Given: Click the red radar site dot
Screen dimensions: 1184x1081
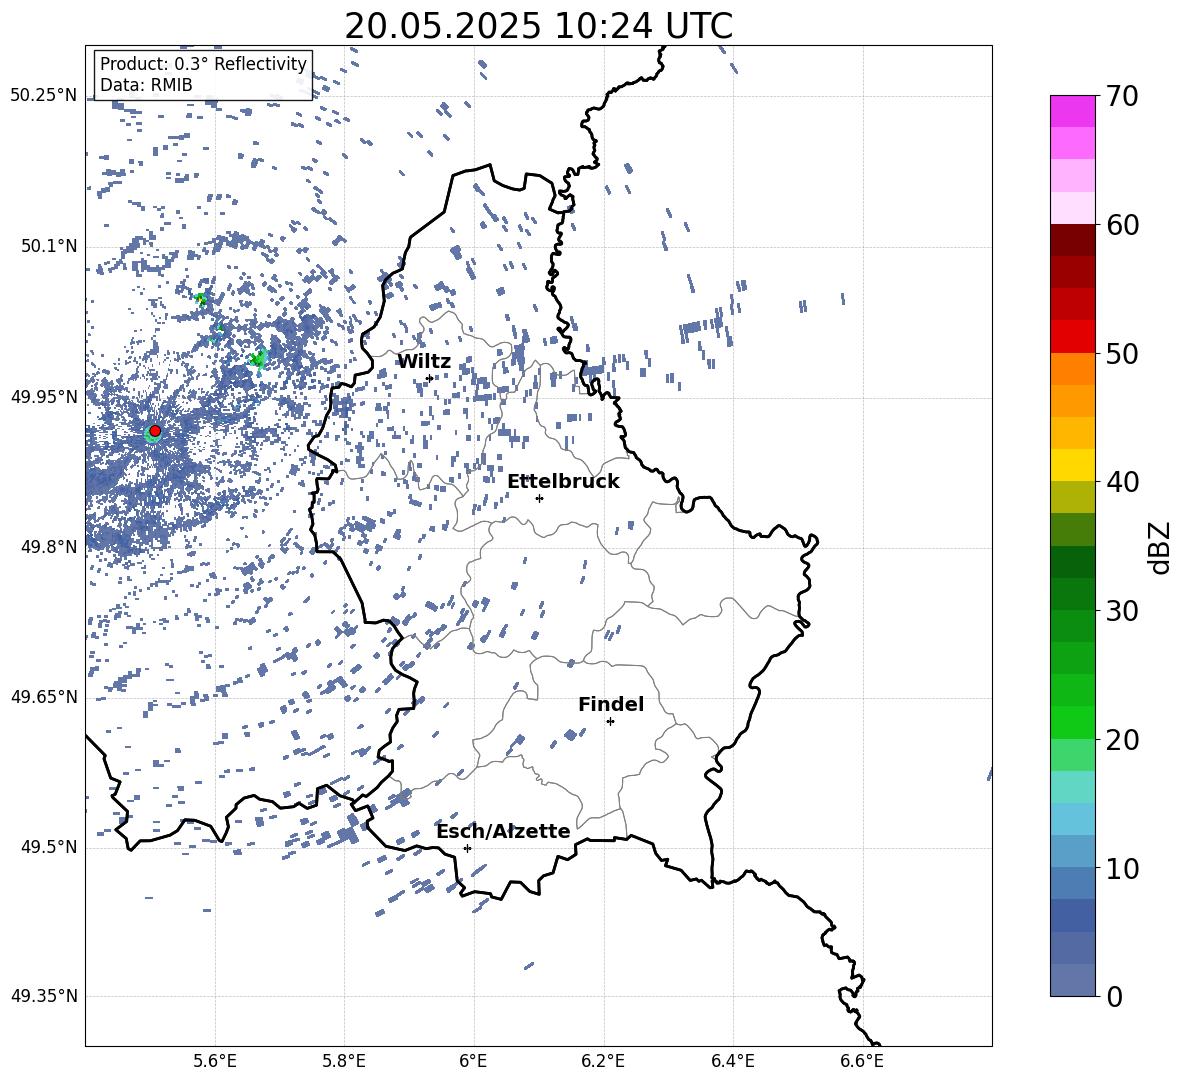Looking at the screenshot, I should (155, 431).
